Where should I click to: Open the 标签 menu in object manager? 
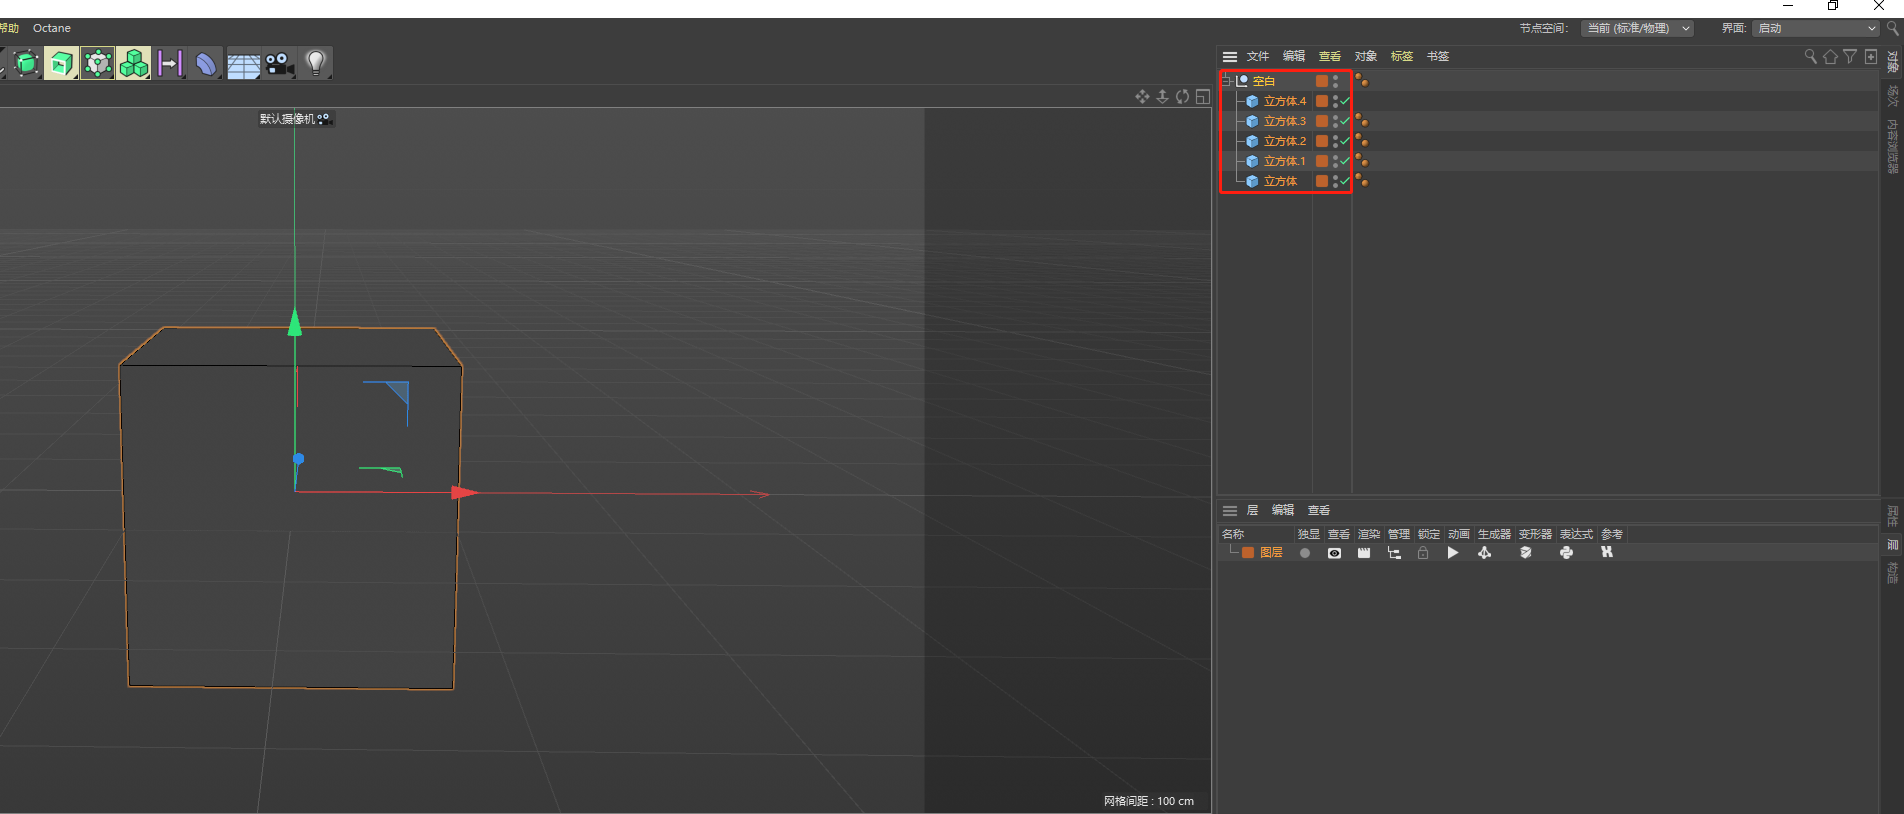(1402, 56)
